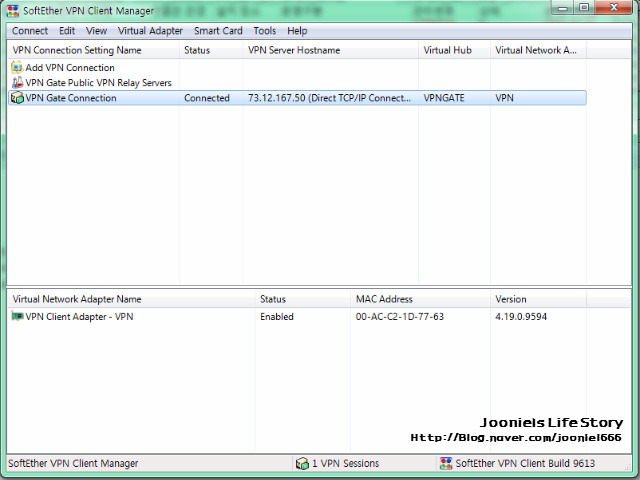Click the VPN Client Adapter network card icon
Screen dimensions: 640x480
click(17, 316)
